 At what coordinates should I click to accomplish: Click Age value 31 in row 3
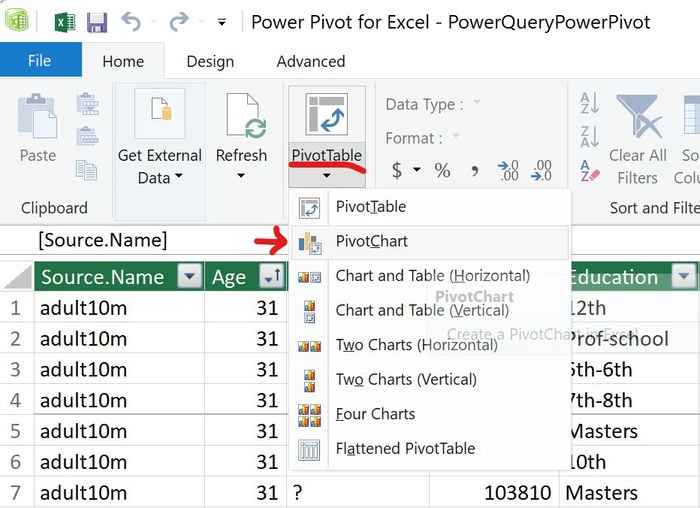point(246,370)
